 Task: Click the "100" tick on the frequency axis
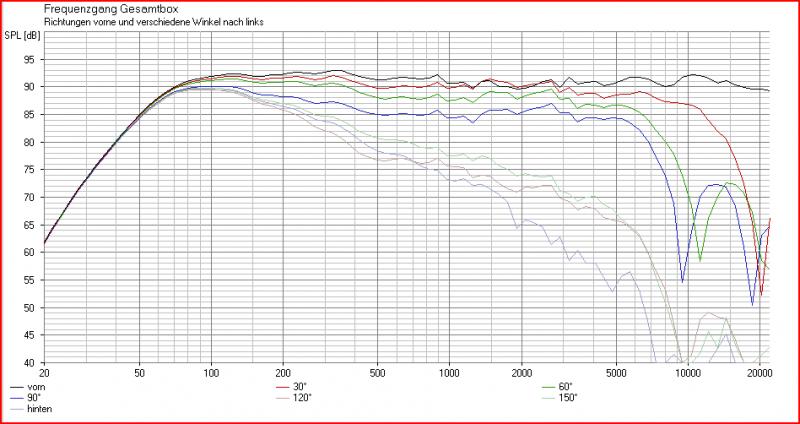(x=212, y=373)
